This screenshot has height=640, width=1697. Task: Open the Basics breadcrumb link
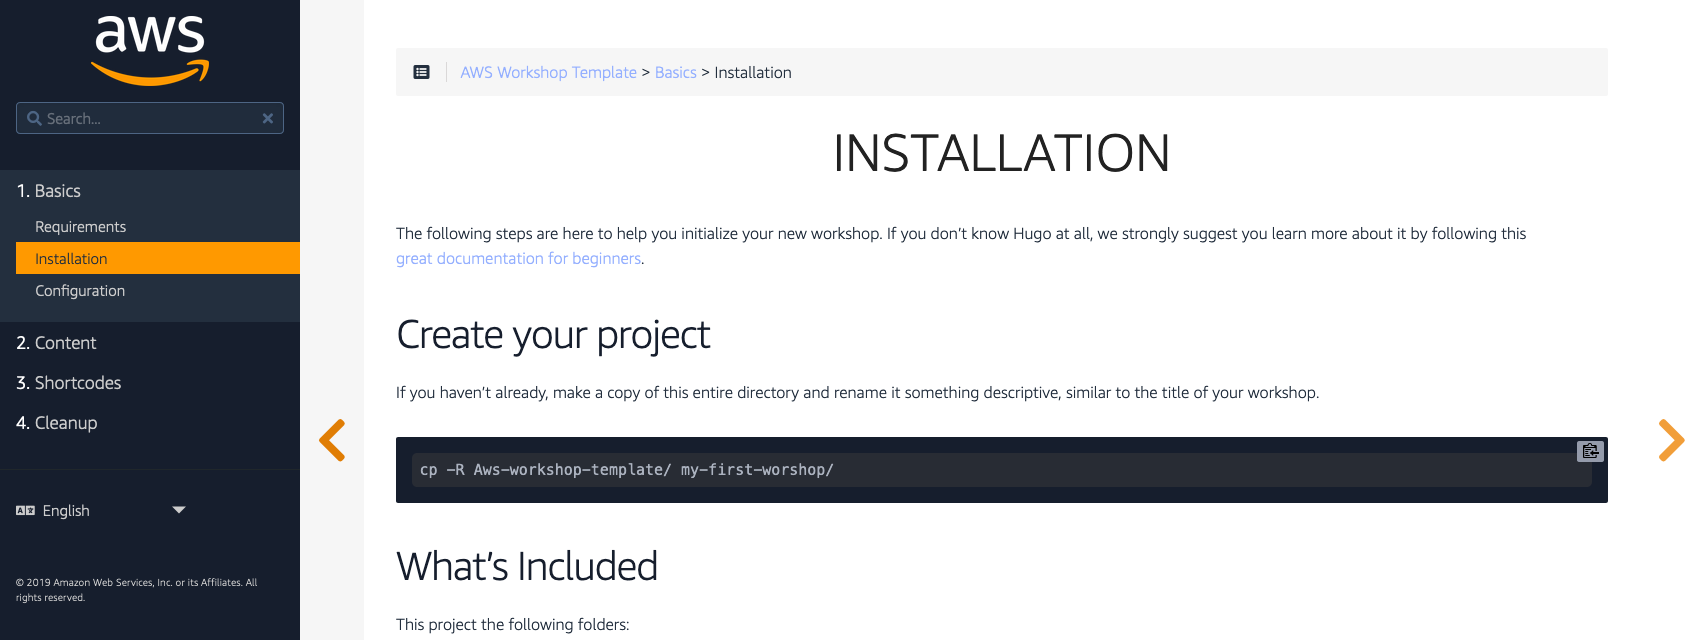coord(676,72)
